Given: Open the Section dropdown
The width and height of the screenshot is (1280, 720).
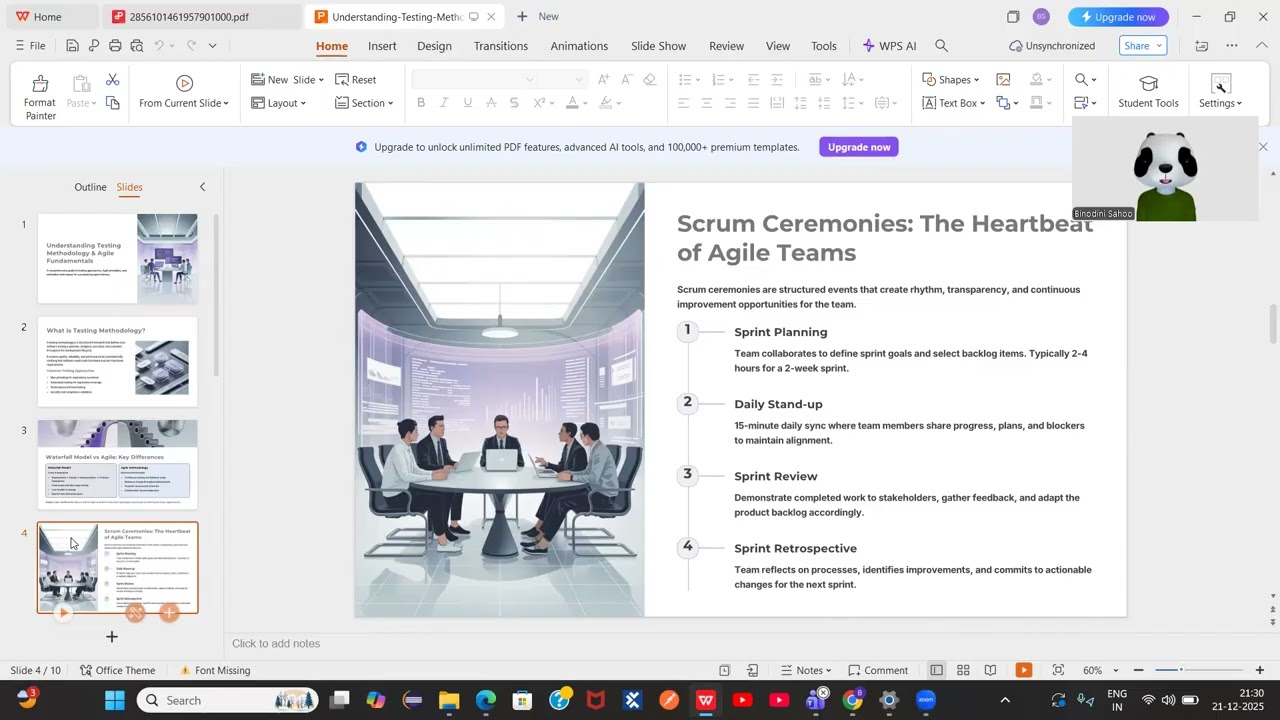Looking at the screenshot, I should click(x=364, y=103).
